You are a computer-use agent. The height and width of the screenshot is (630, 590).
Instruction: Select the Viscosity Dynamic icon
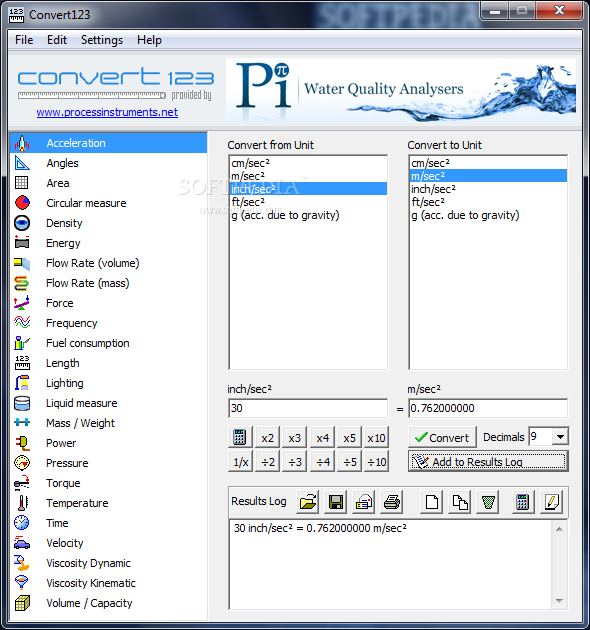22,563
